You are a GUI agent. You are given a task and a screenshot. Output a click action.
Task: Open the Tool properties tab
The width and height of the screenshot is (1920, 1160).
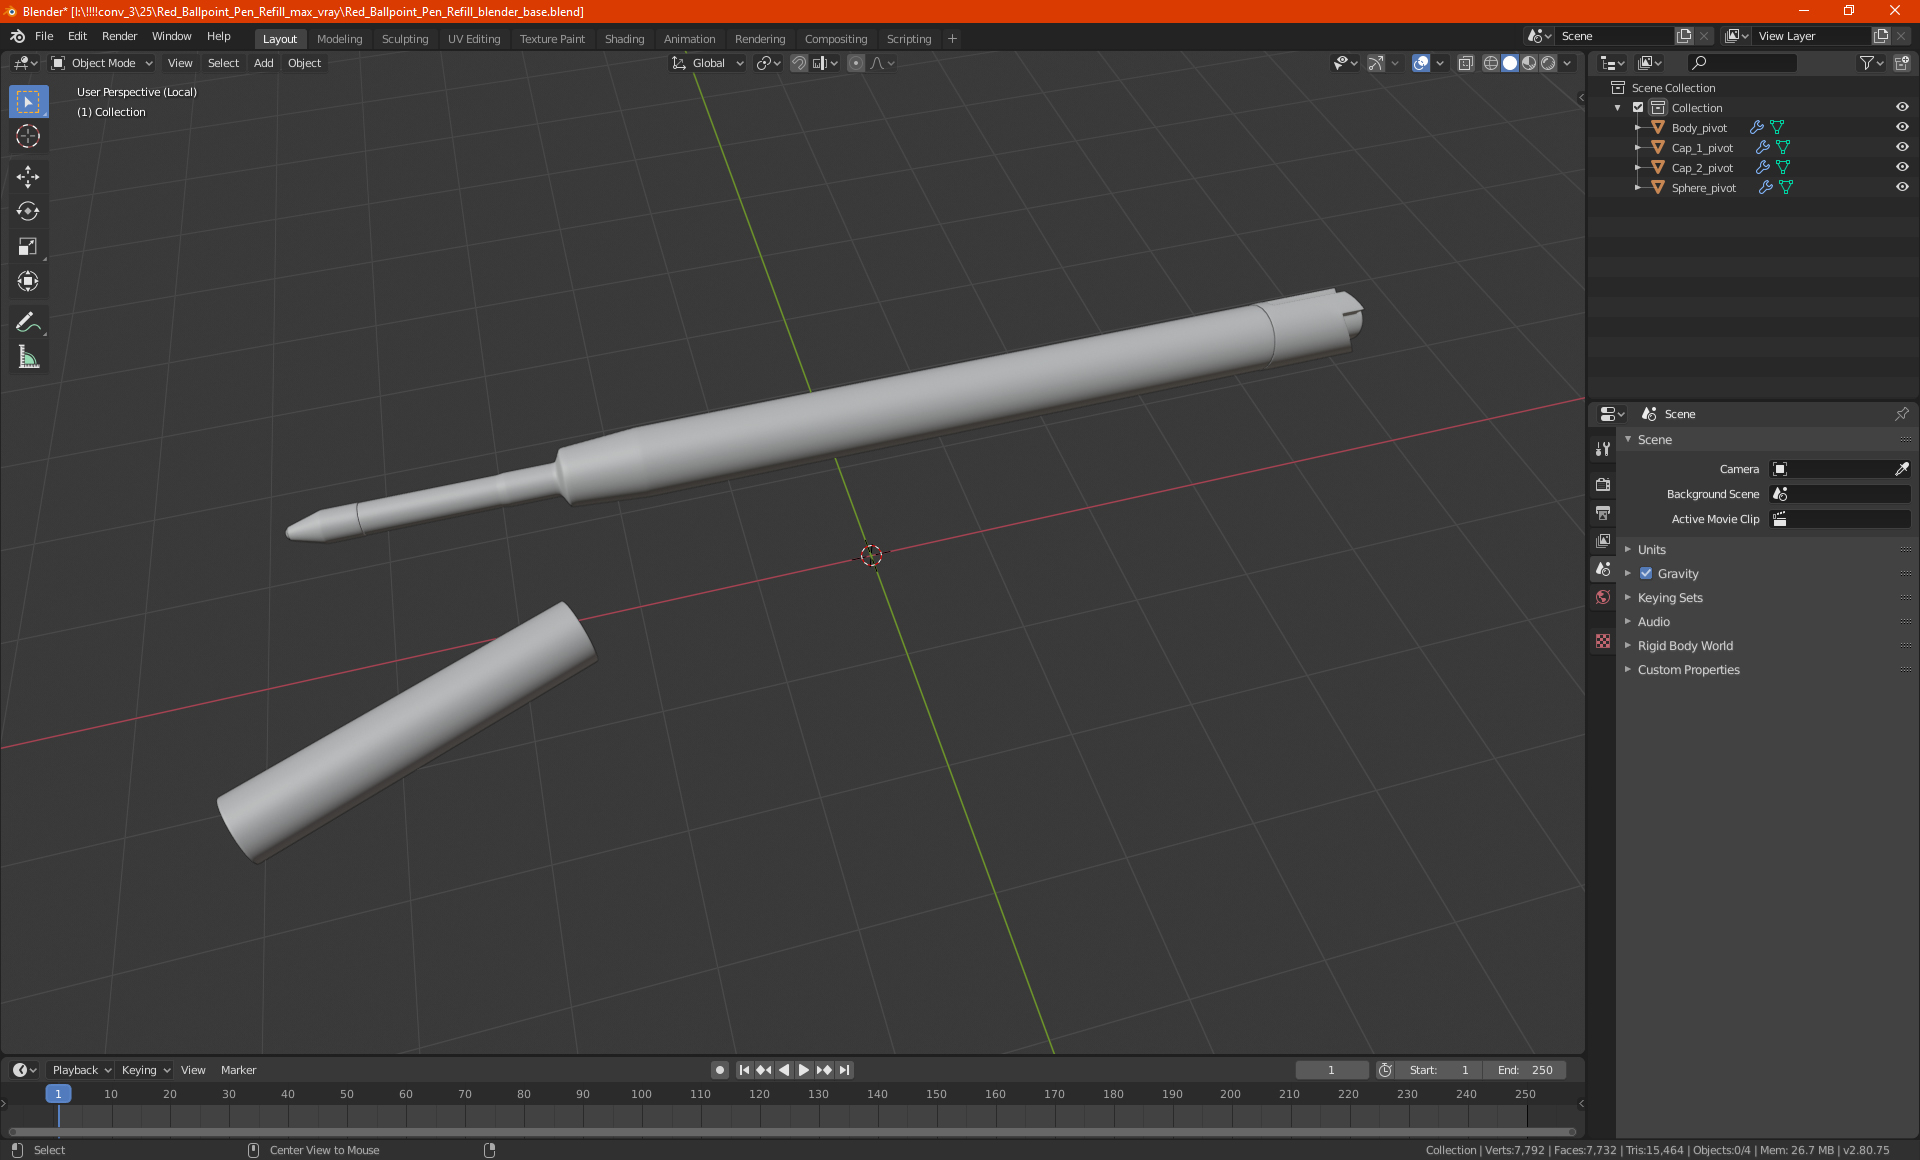[1603, 449]
